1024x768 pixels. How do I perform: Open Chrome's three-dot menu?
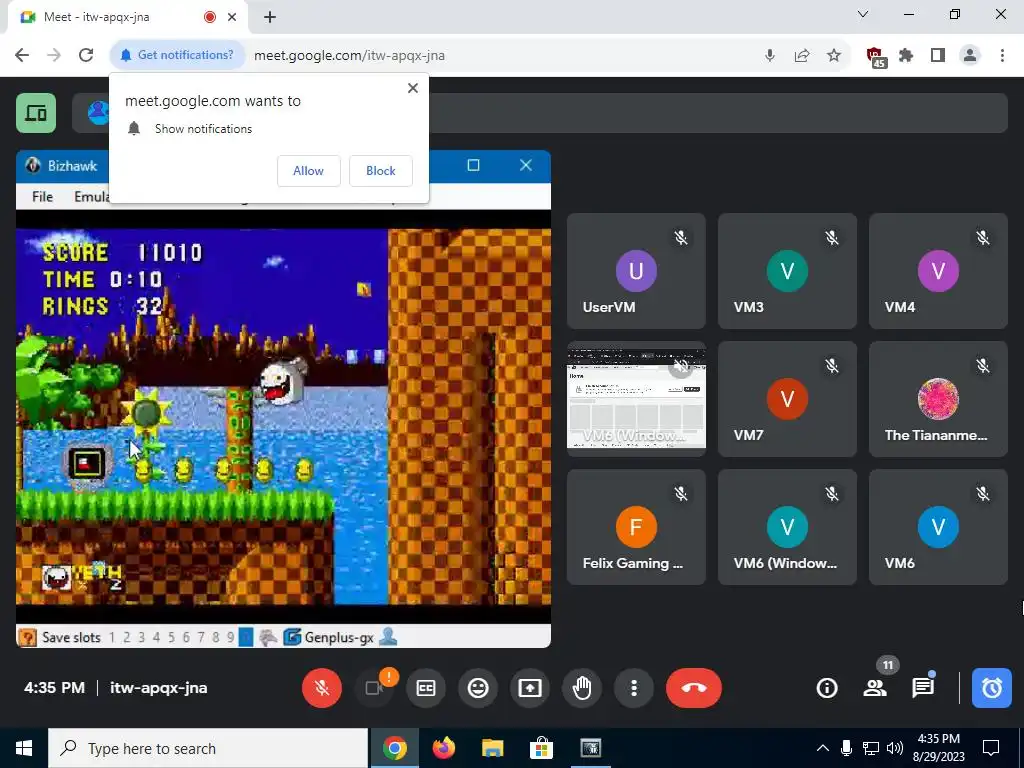1002,56
